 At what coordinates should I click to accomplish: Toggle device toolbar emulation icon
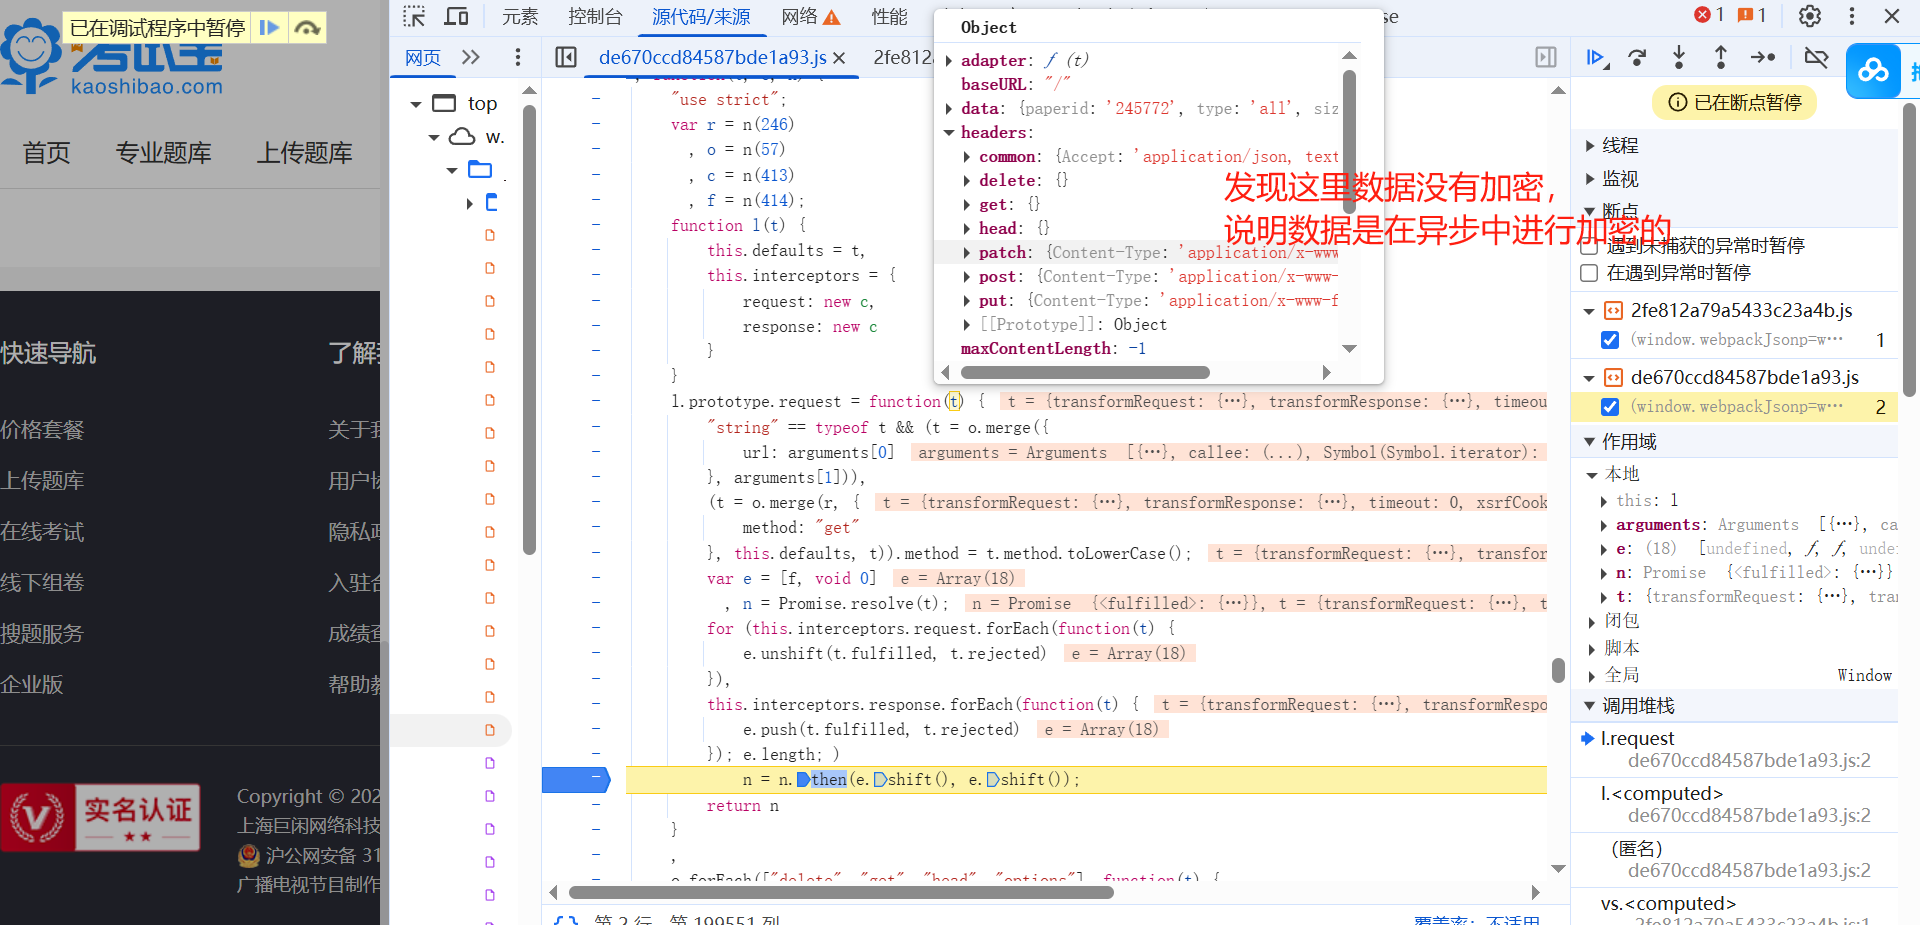pos(456,16)
